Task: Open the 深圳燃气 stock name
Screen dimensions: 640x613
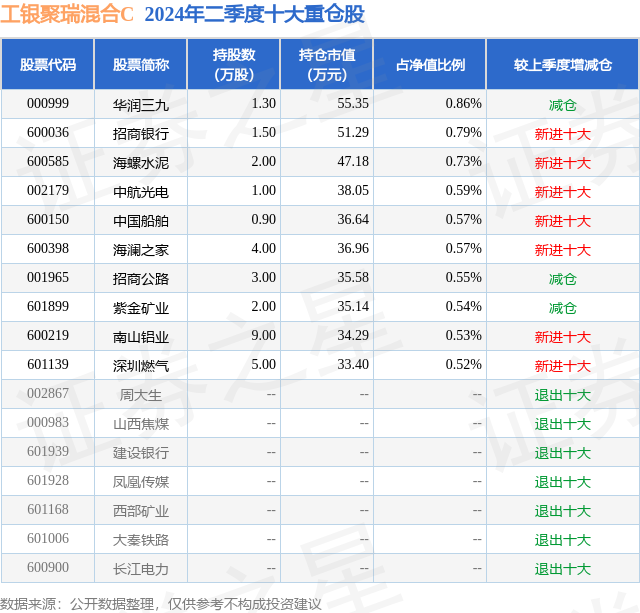Action: coord(141,365)
